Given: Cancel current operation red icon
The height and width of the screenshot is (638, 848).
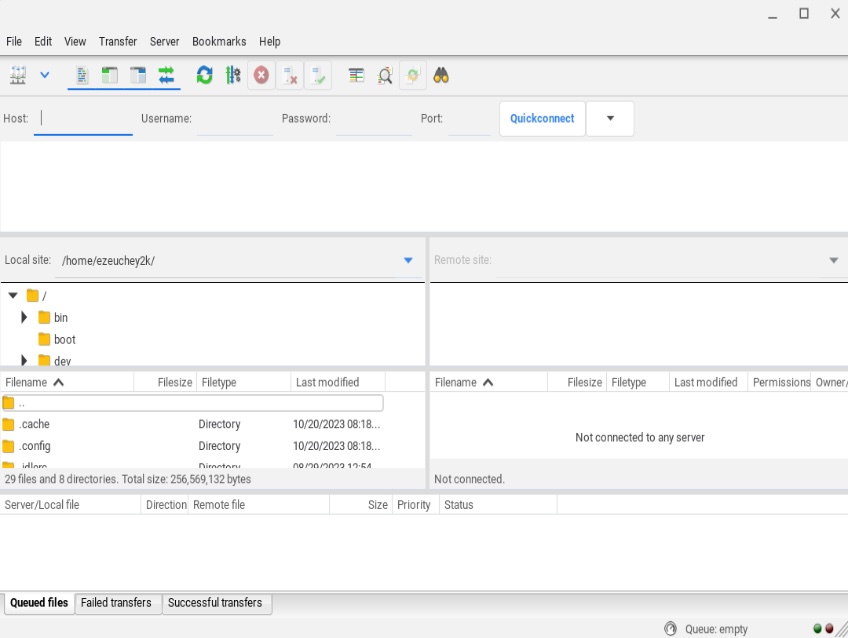Looking at the screenshot, I should tap(261, 75).
